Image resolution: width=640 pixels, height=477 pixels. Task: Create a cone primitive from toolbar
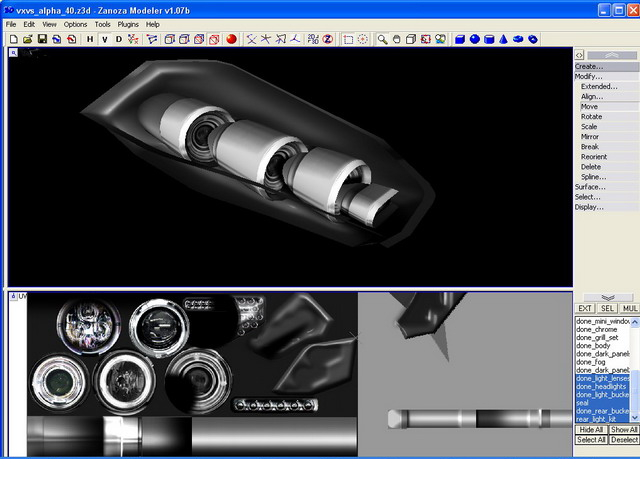(x=504, y=39)
